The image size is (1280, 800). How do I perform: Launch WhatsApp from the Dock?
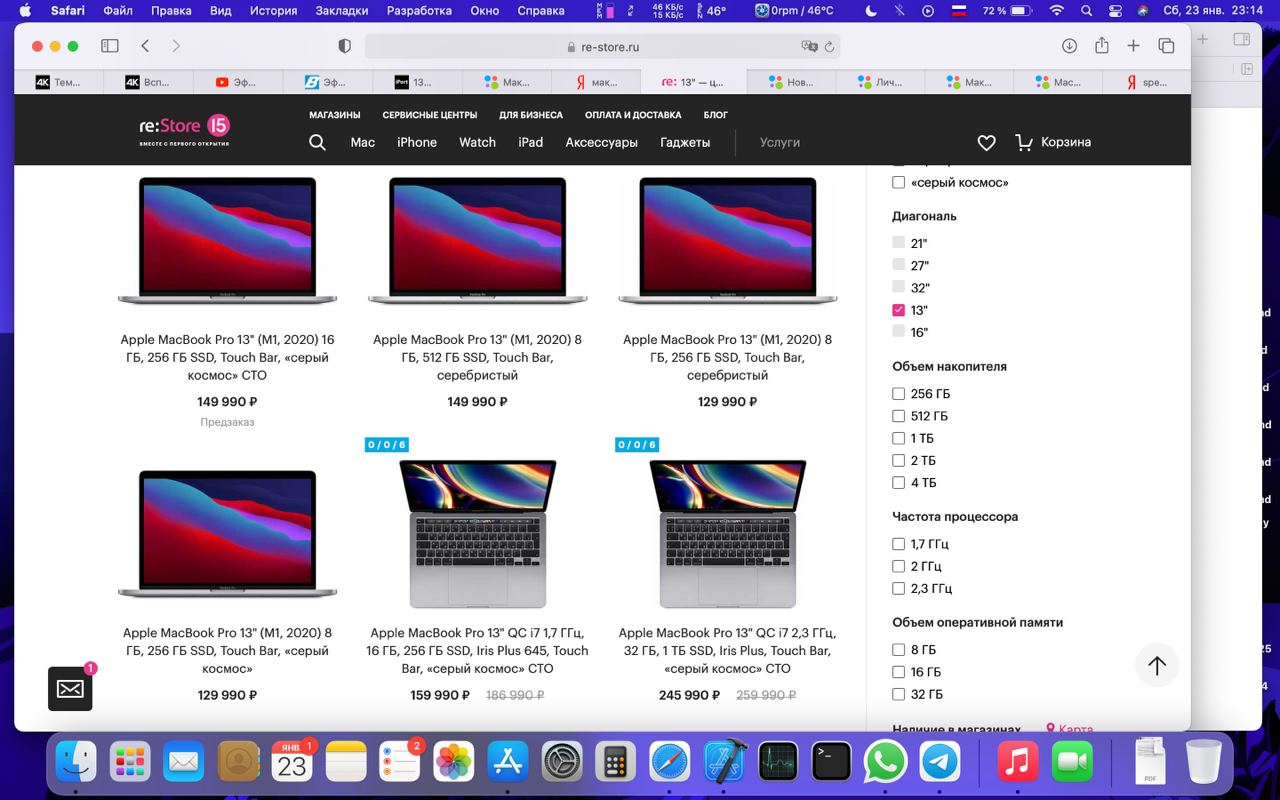click(x=886, y=762)
